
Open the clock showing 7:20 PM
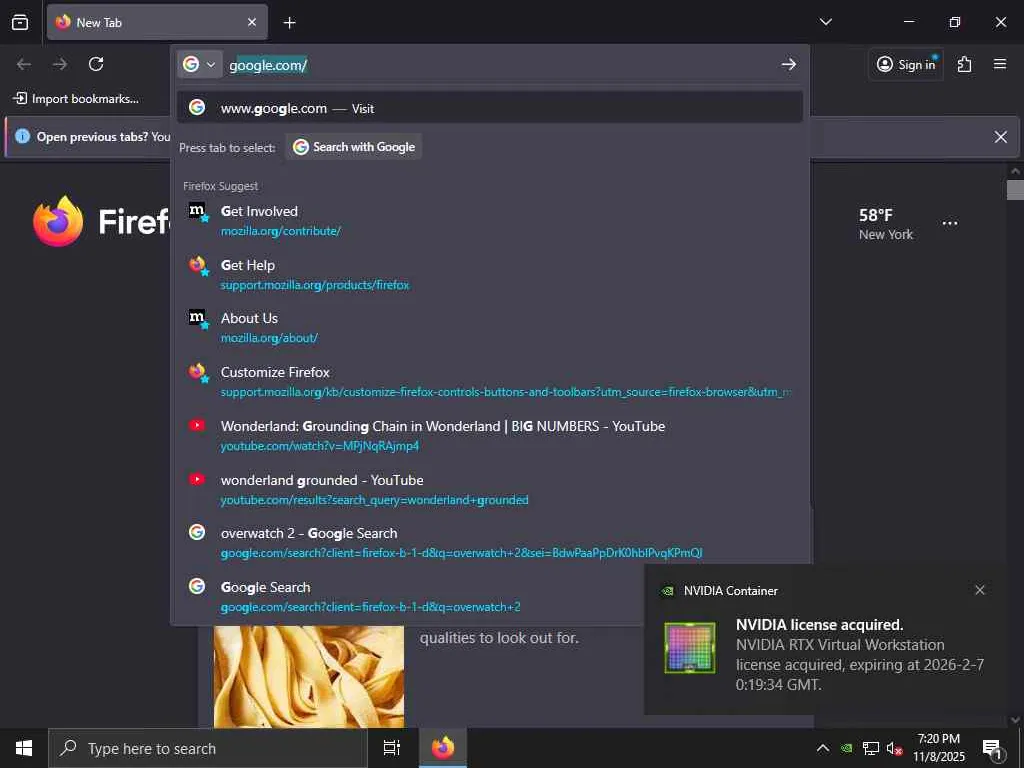(x=938, y=748)
